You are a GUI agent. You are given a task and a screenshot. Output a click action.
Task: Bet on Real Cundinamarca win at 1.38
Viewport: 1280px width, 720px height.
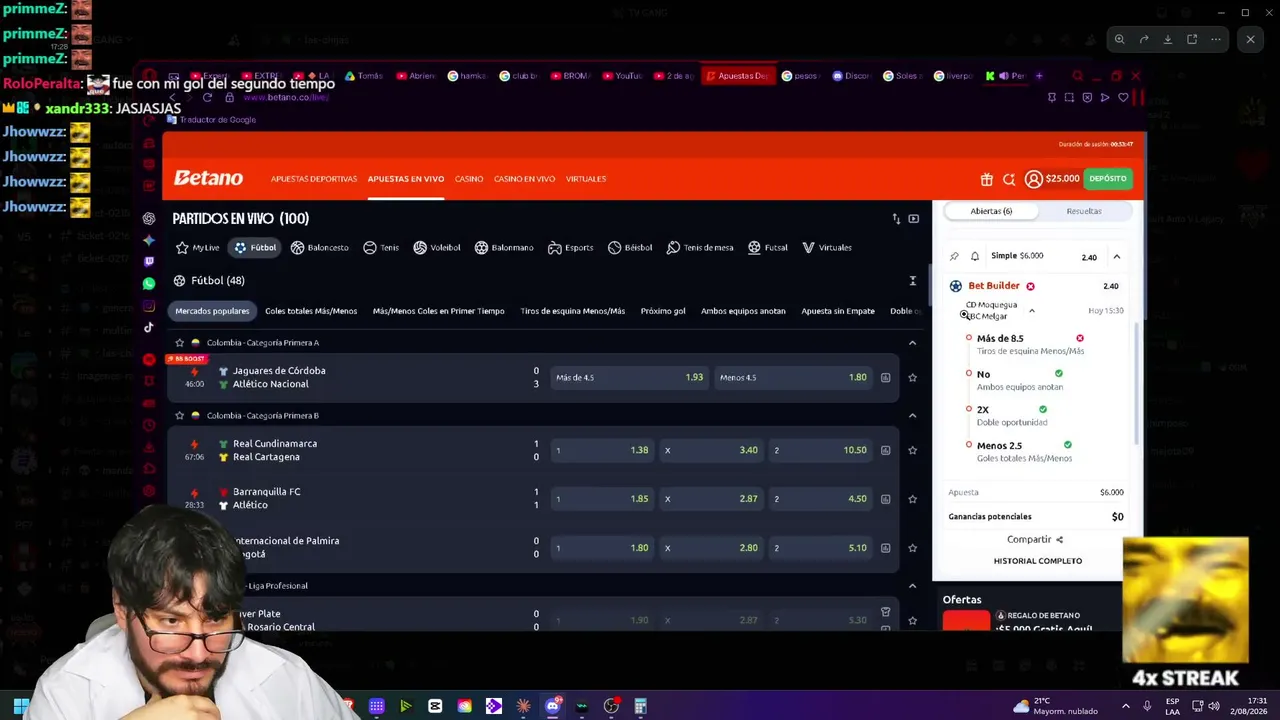point(601,450)
